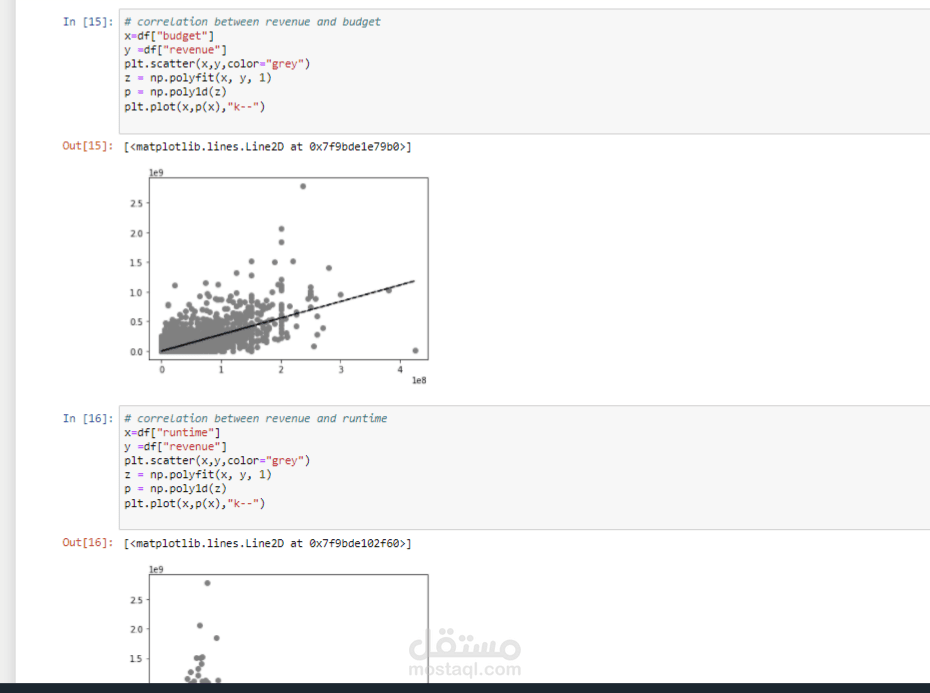This screenshot has height=693, width=930.
Task: Click the Out[15] output prompt
Action: point(87,146)
